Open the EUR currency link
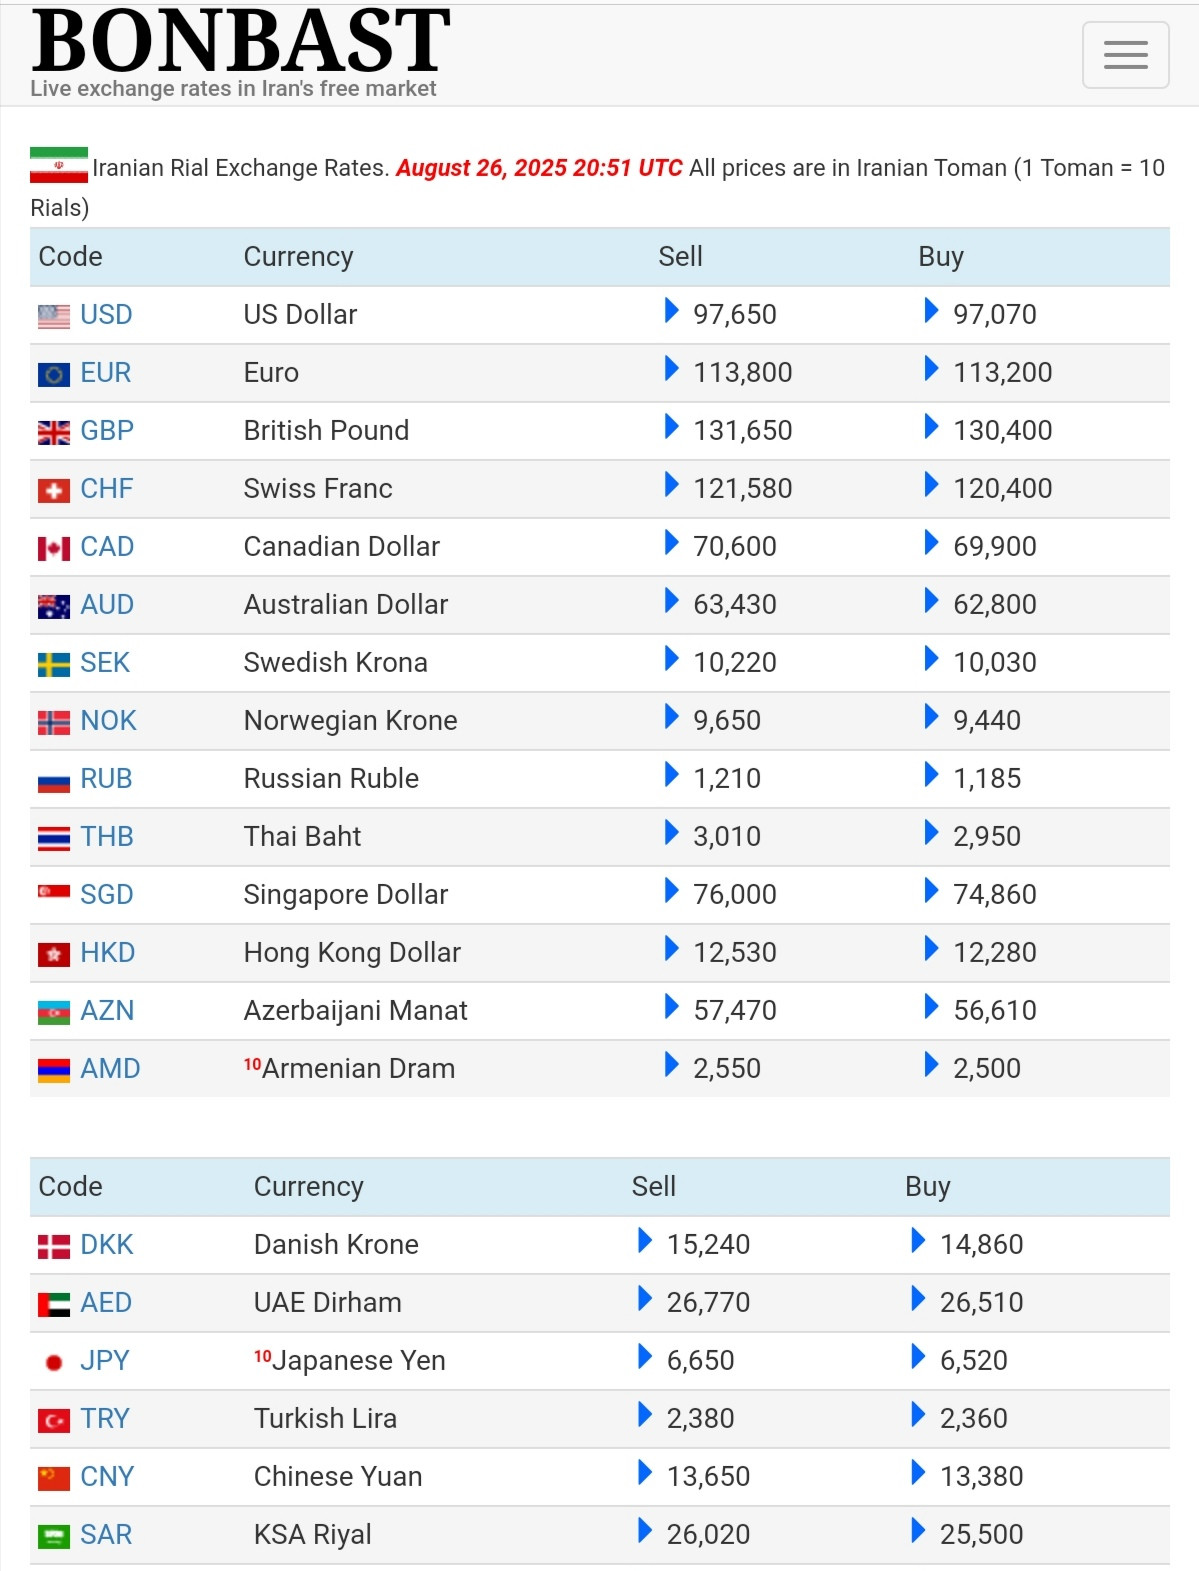Viewport: 1199px width, 1571px height. (x=106, y=372)
